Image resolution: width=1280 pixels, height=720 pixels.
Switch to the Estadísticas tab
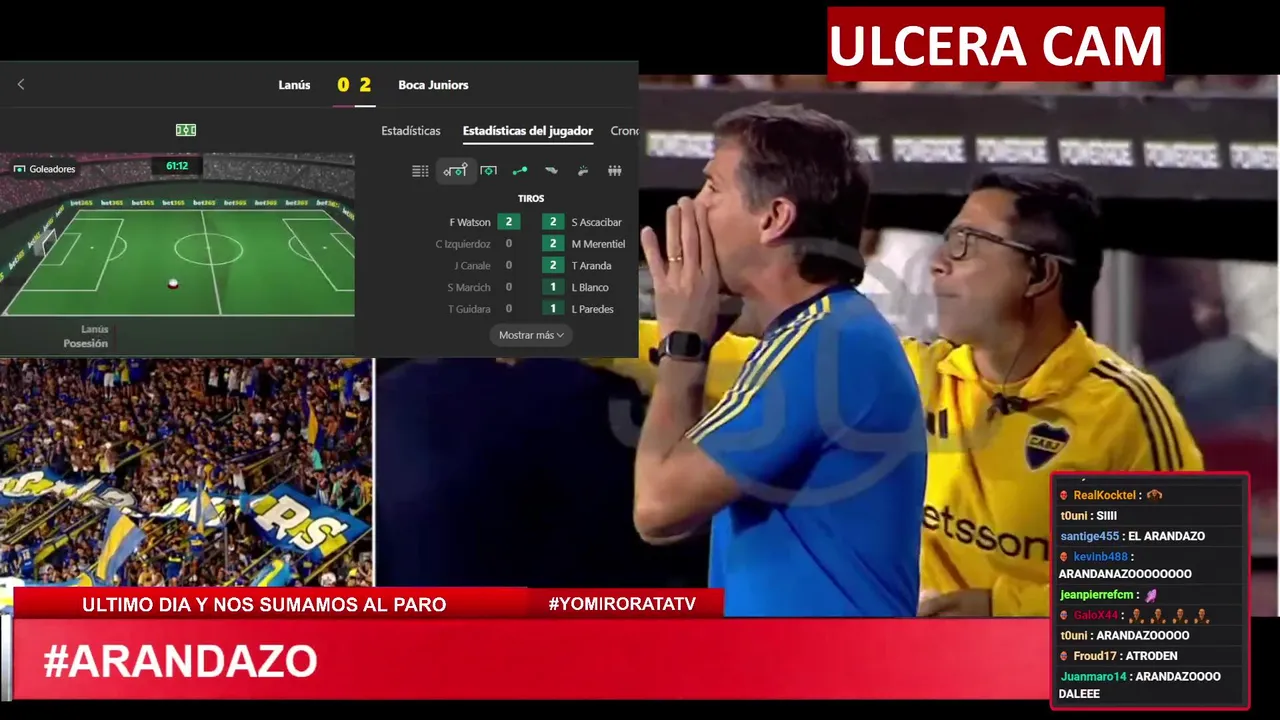(x=411, y=131)
